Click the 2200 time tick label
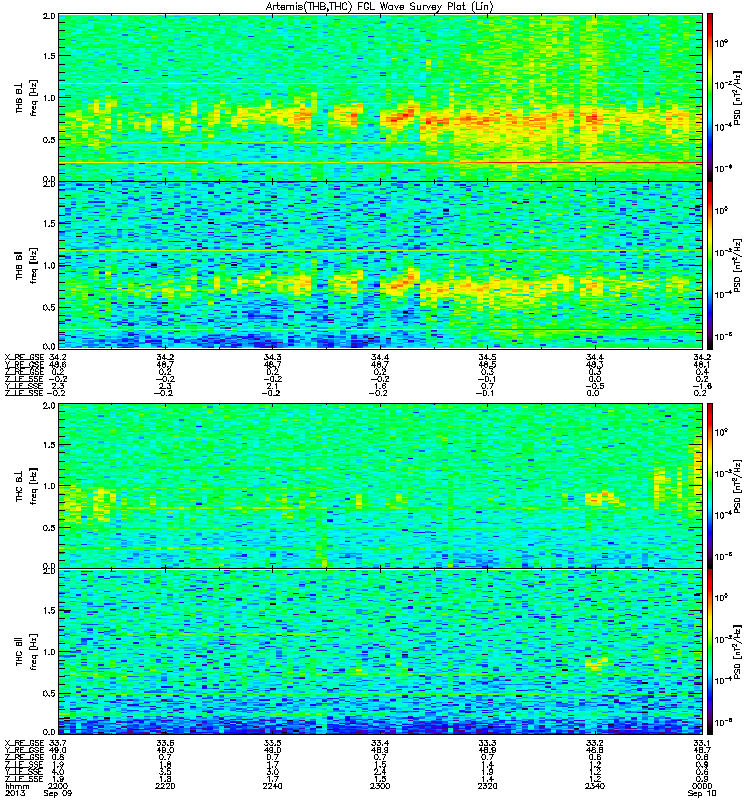 (x=57, y=786)
